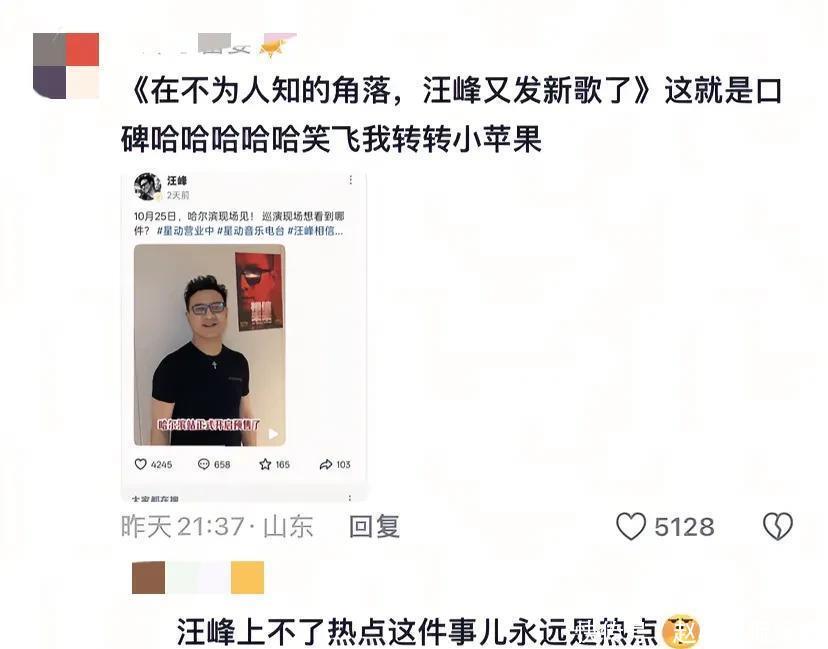This screenshot has height=649, width=828.
Task: Open the embedded screenshot image in comment
Action: pos(244,335)
